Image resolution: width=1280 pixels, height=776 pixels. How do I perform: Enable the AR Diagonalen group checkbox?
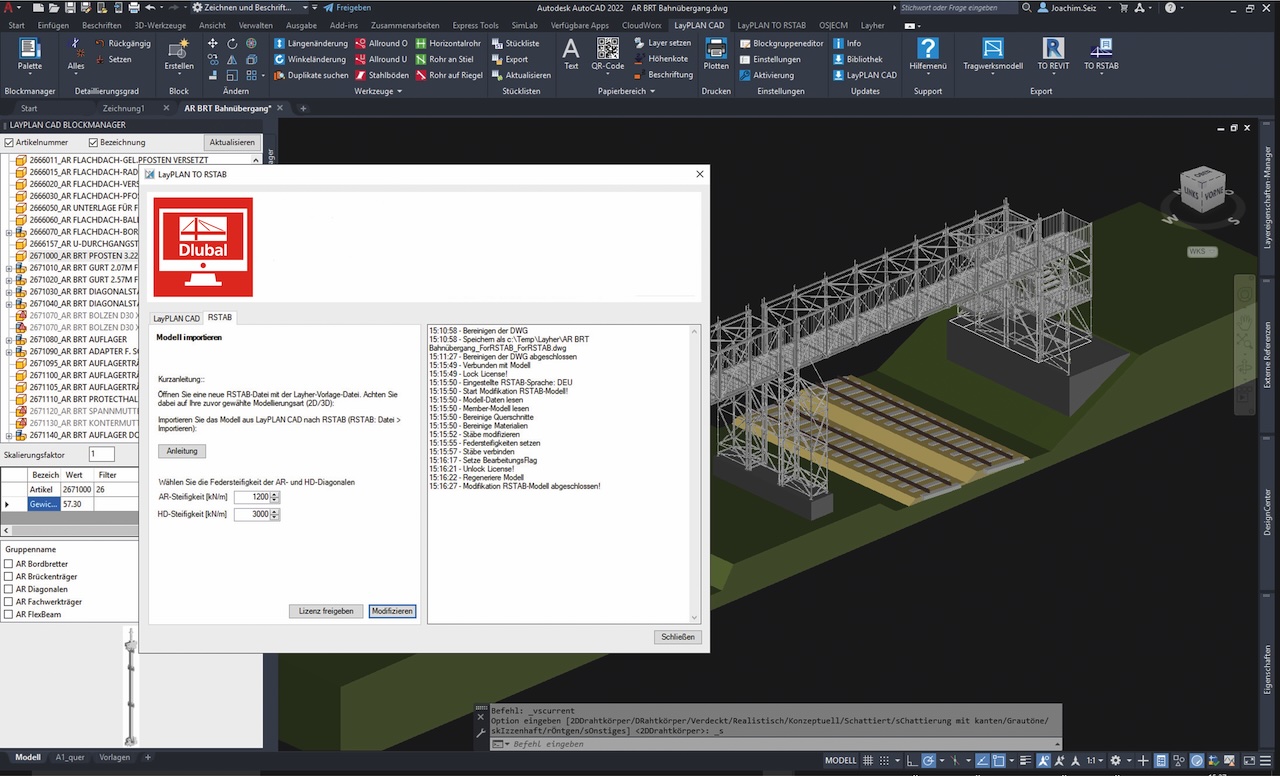coord(9,589)
